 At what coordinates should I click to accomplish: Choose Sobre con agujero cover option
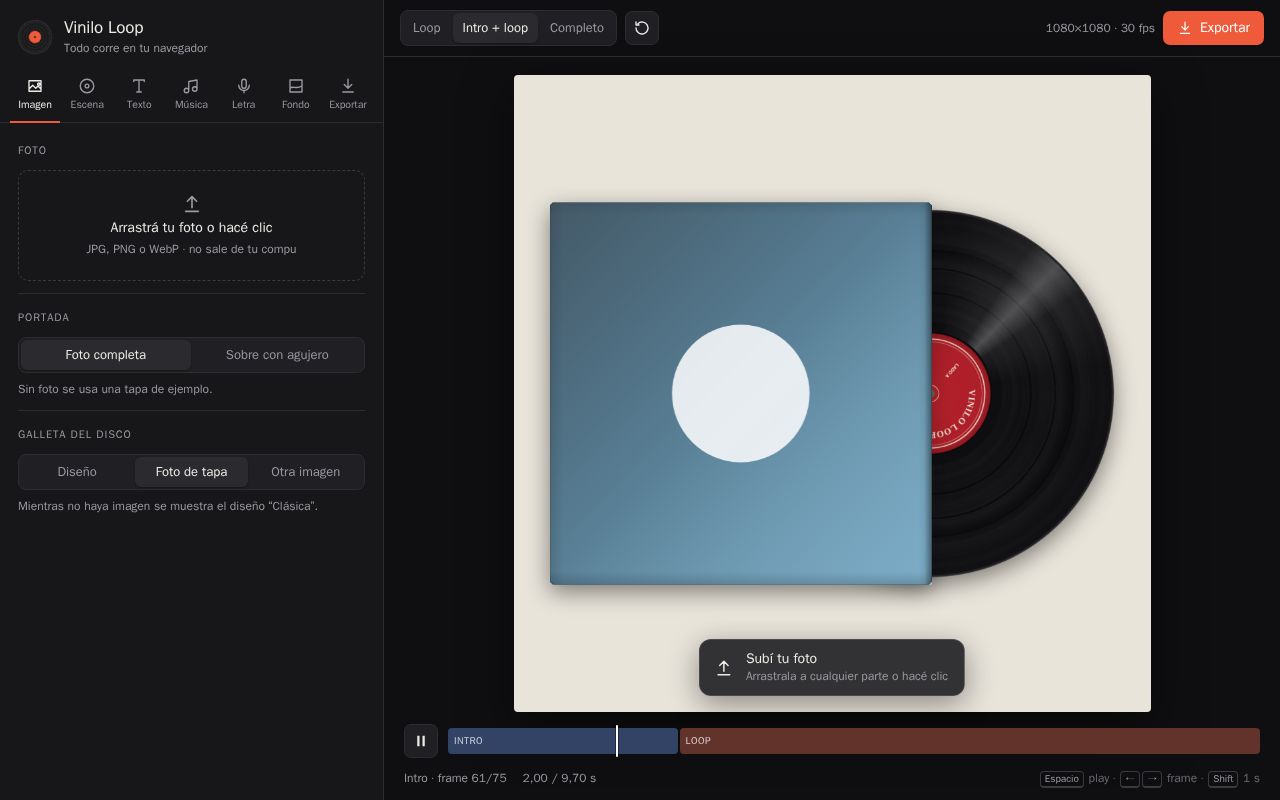click(x=277, y=355)
